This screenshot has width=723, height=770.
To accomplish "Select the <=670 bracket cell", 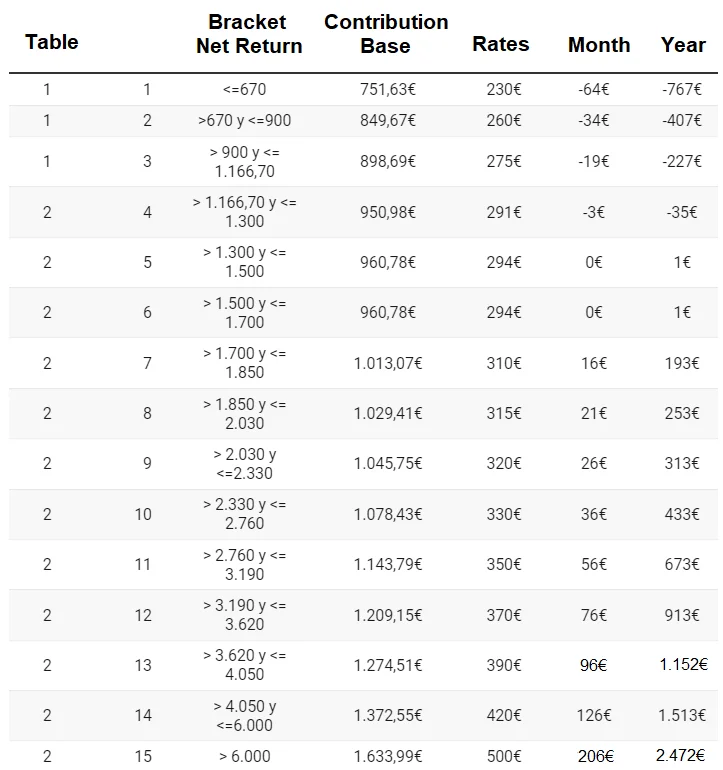I will pos(244,89).
